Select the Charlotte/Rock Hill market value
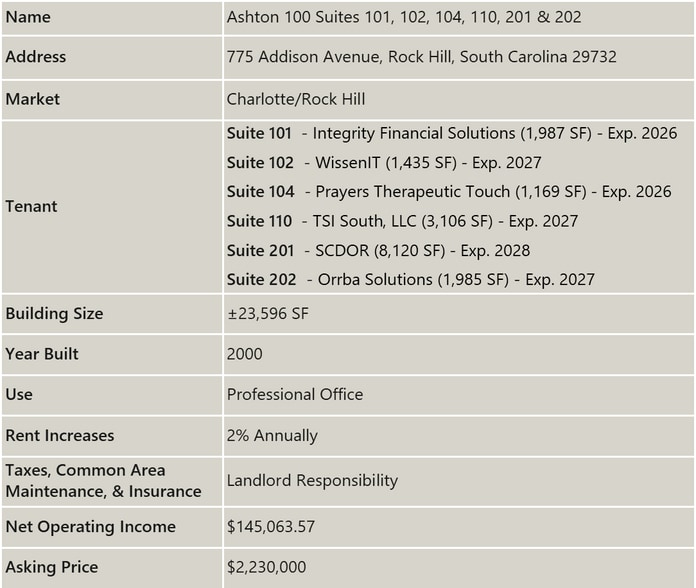The height and width of the screenshot is (588, 696). [296, 99]
